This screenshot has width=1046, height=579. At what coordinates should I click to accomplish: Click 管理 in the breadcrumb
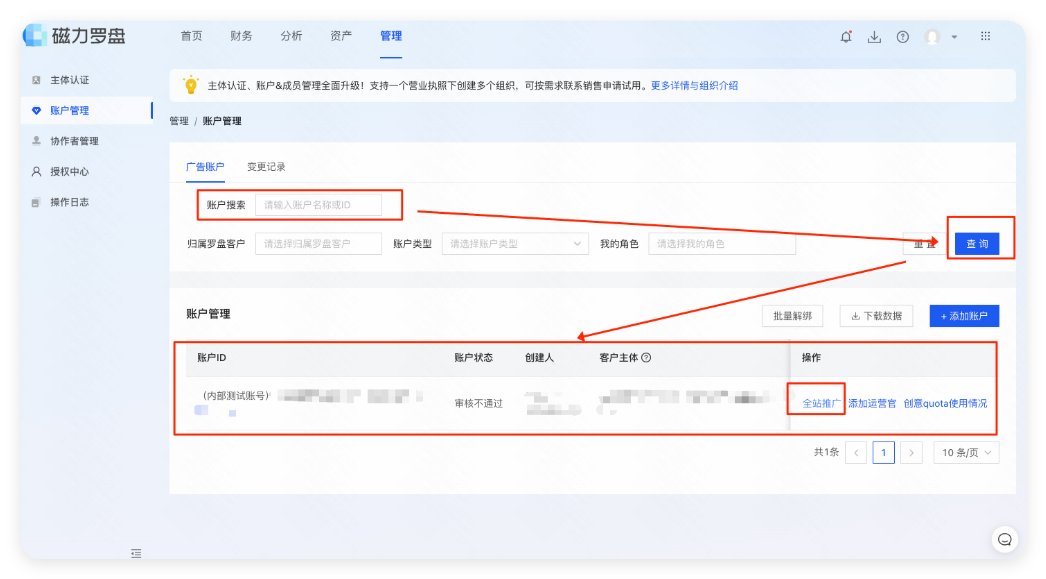pyautogui.click(x=179, y=121)
